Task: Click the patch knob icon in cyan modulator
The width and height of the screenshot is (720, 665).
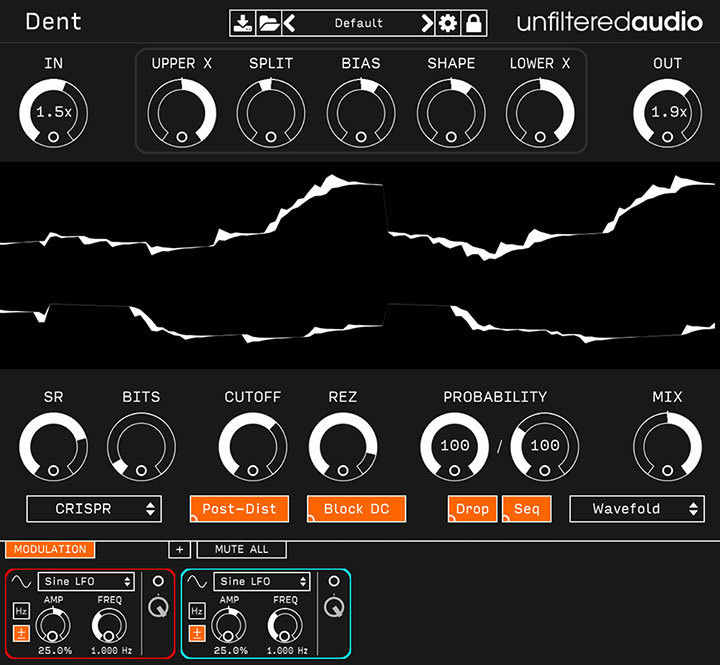Action: tap(334, 607)
